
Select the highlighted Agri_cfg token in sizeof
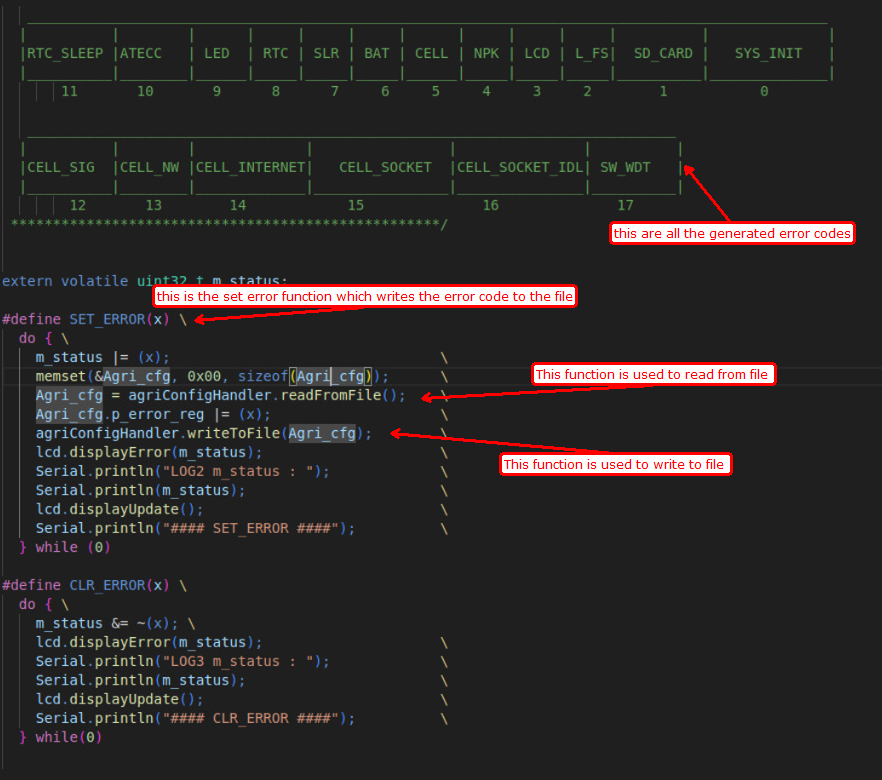[332, 376]
